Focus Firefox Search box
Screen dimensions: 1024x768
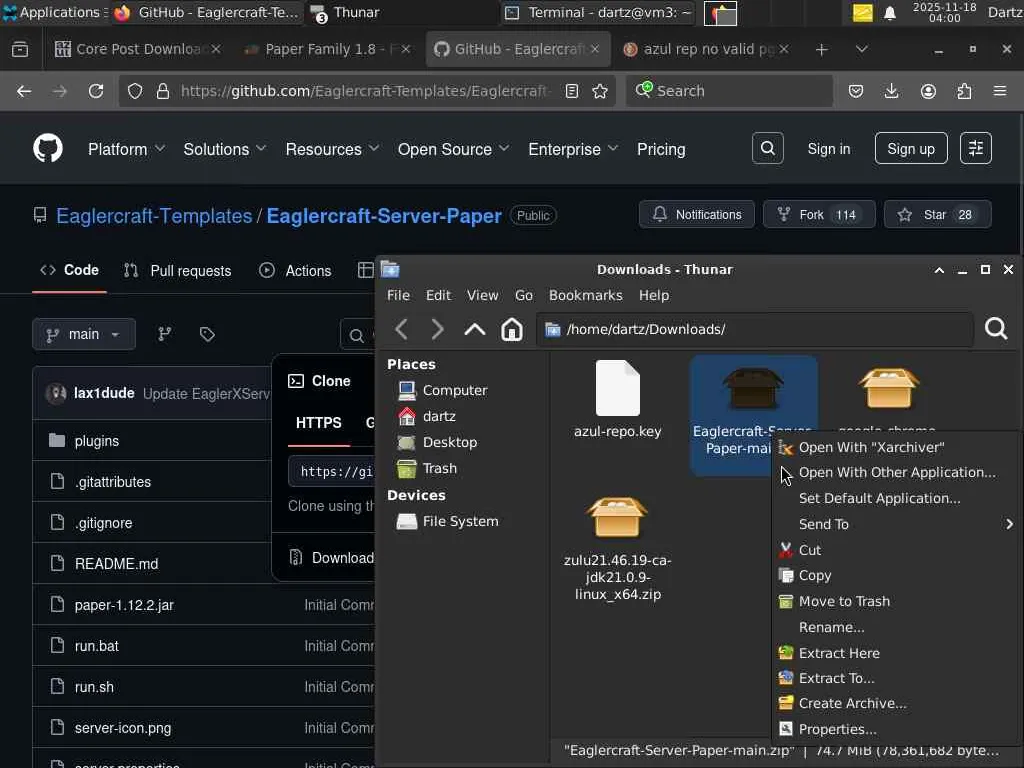tap(729, 91)
